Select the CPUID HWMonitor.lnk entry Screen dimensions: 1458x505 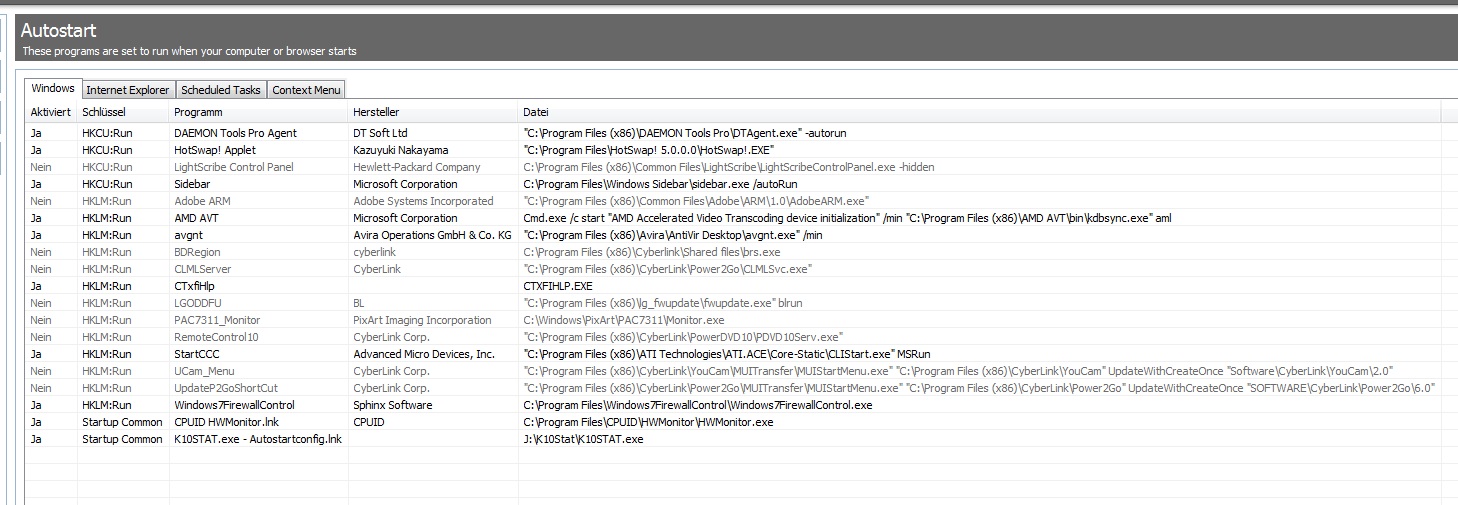[224, 422]
